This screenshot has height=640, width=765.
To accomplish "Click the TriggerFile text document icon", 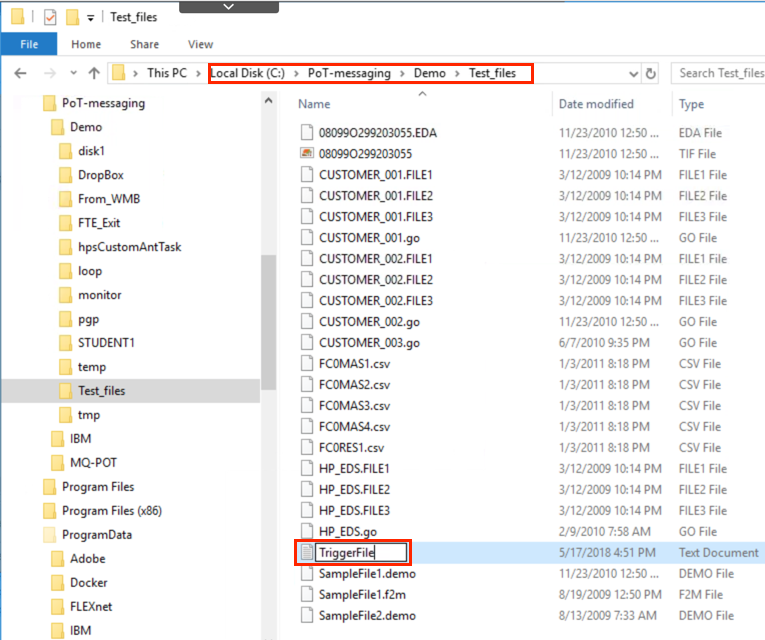I will click(306, 553).
